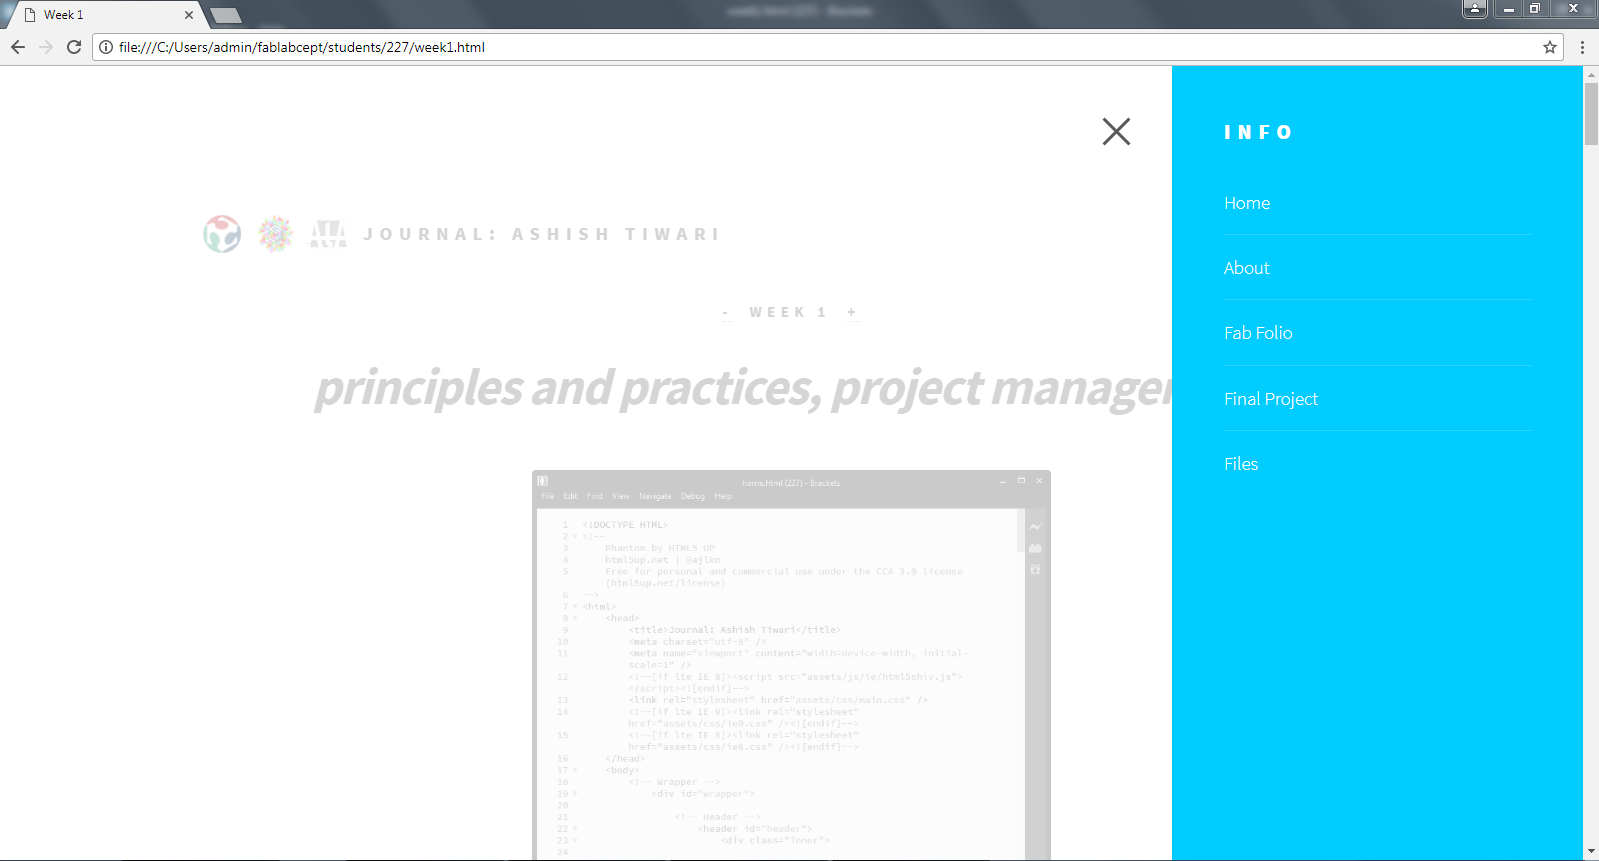Go back to previous page in browser
The image size is (1599, 861).
tap(18, 47)
